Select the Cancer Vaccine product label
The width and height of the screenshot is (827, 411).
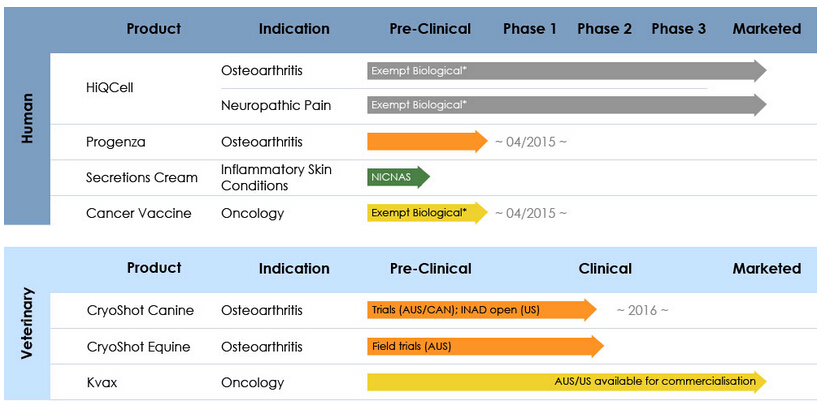(139, 213)
